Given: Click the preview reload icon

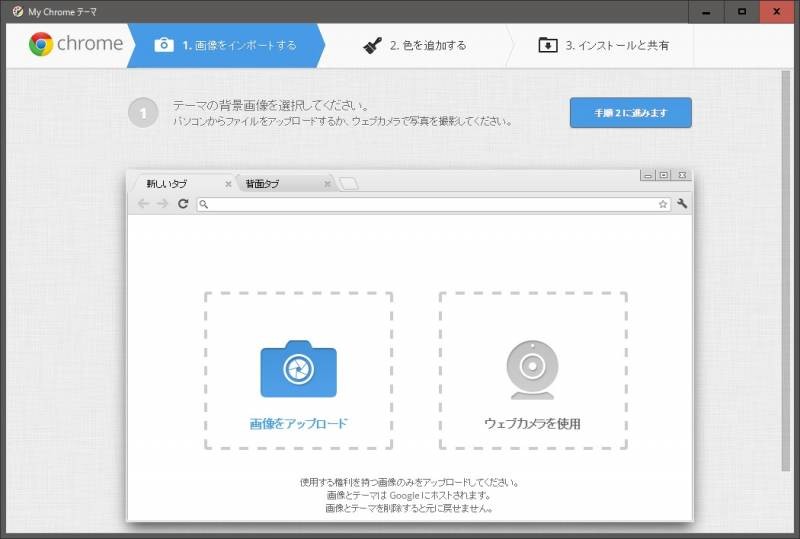Looking at the screenshot, I should point(183,204).
